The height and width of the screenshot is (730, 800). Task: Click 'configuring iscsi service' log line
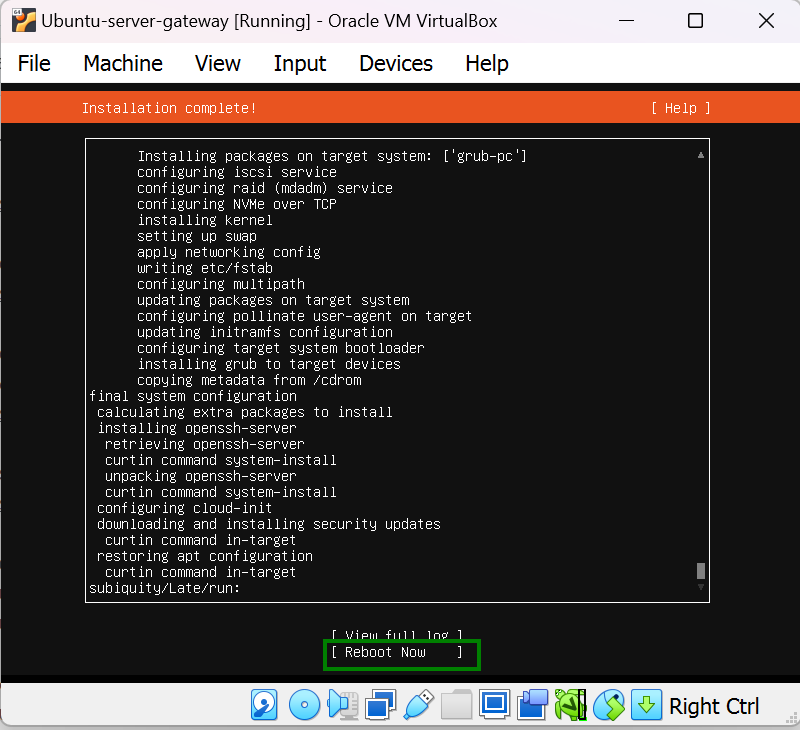237,172
